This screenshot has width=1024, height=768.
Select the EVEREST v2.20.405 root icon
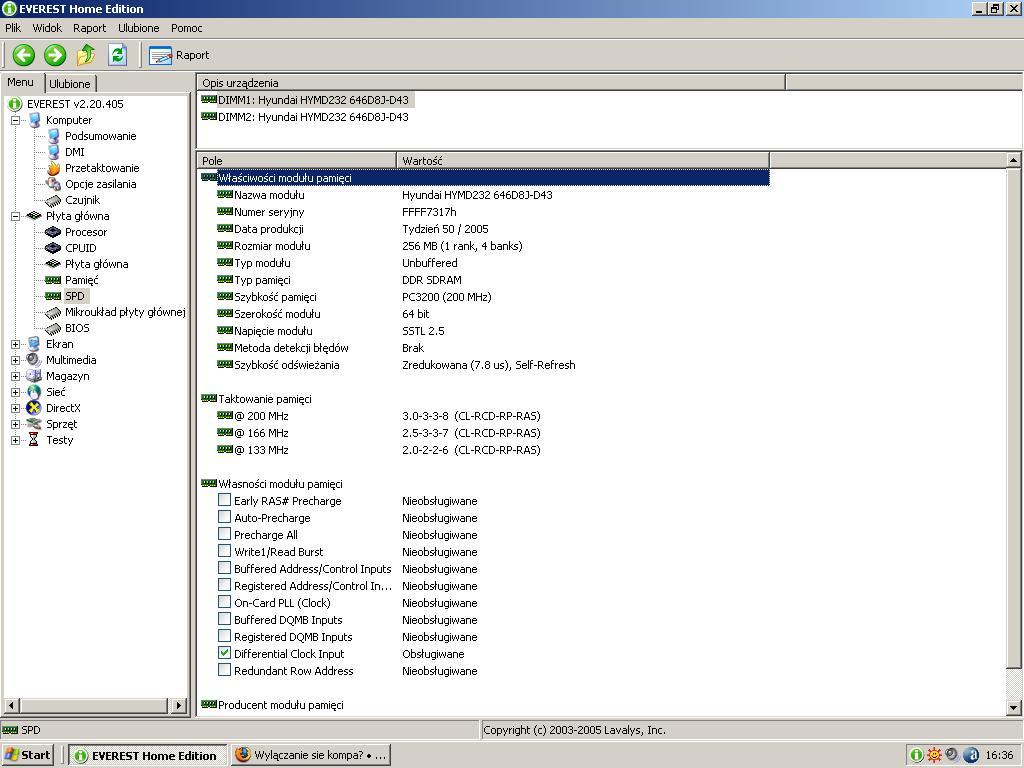(x=15, y=104)
